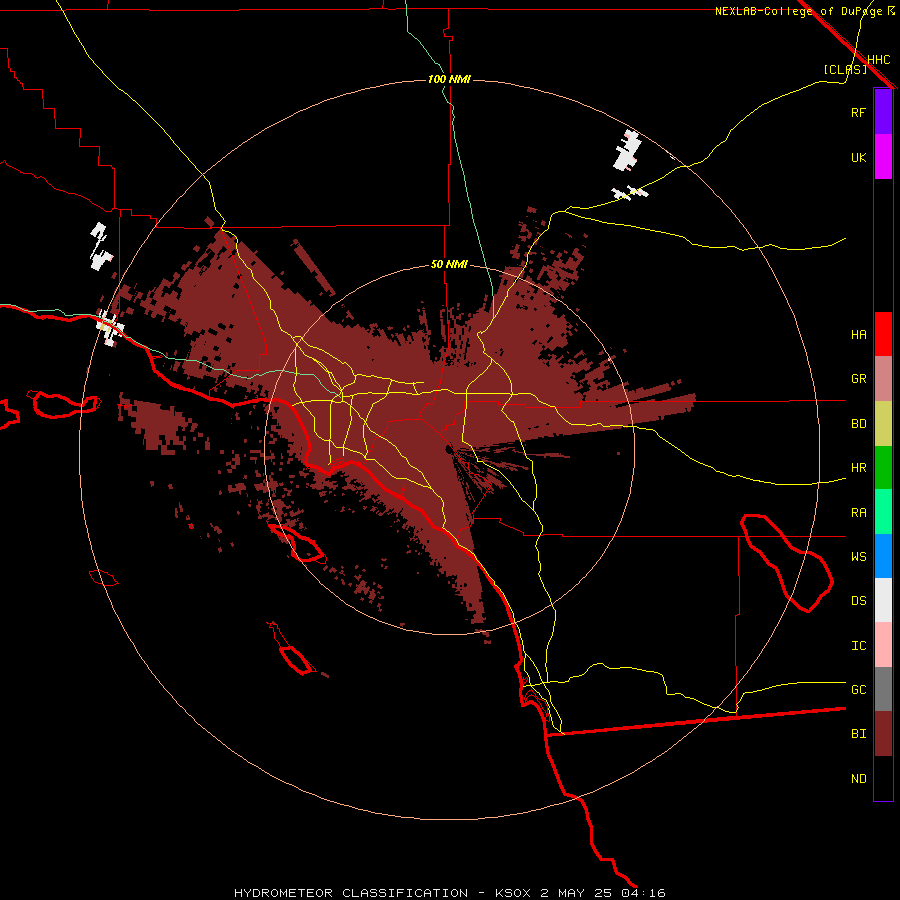Click the WS legend label
900x900 pixels.
coord(858,557)
